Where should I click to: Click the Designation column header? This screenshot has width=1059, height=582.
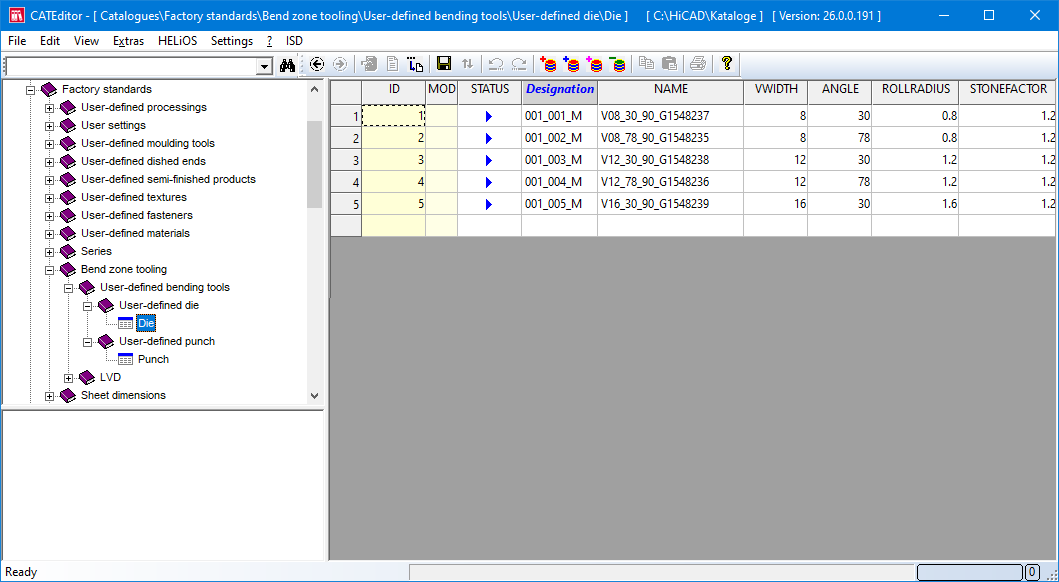(560, 89)
